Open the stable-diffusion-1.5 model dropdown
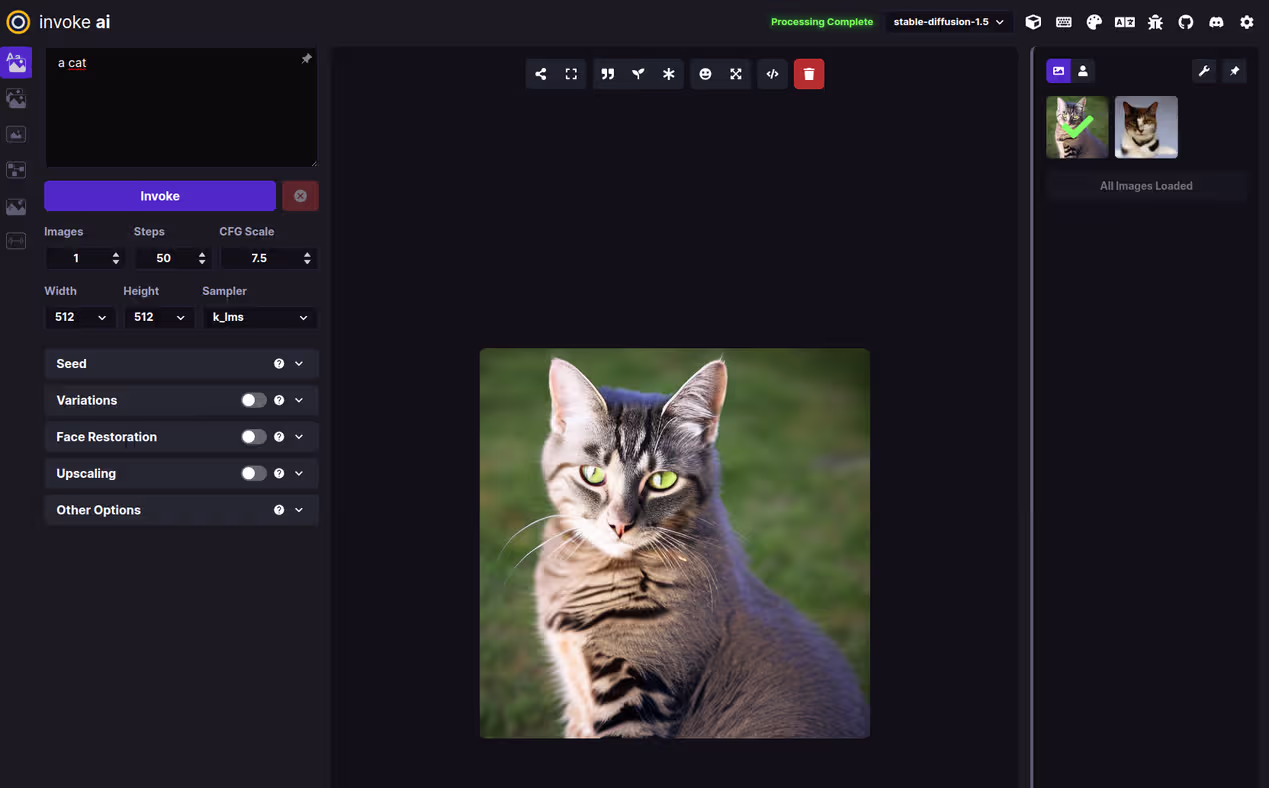The image size is (1269, 788). [x=948, y=22]
